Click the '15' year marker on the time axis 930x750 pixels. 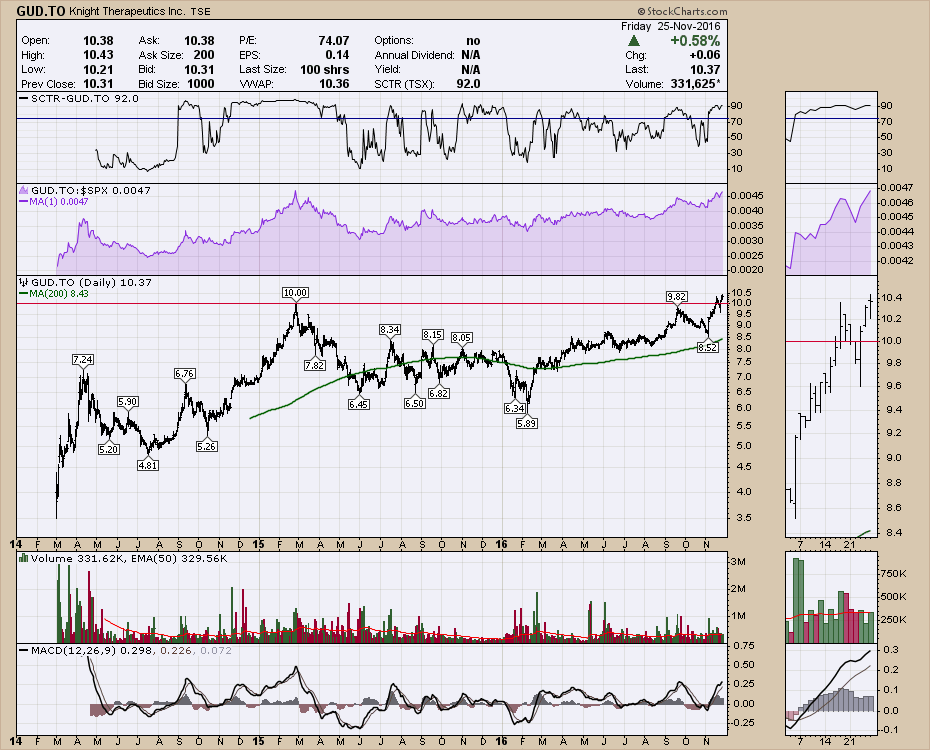259,544
